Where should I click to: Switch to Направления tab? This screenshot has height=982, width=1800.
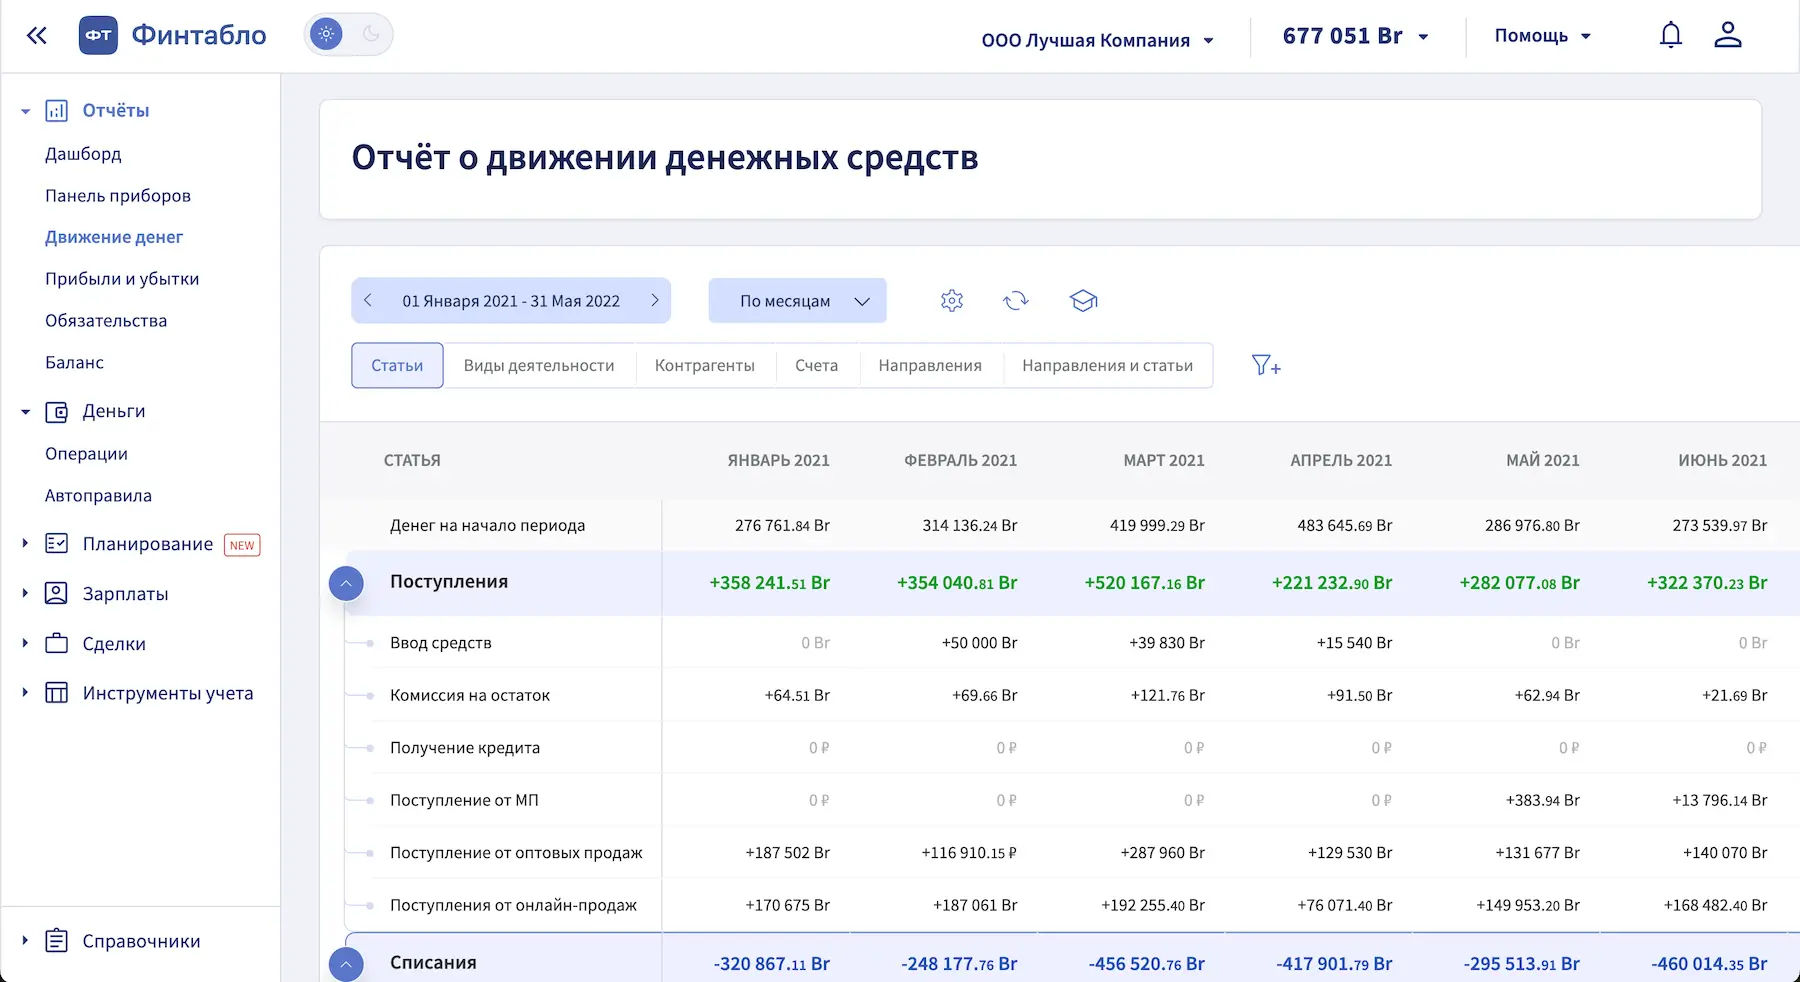click(x=930, y=365)
